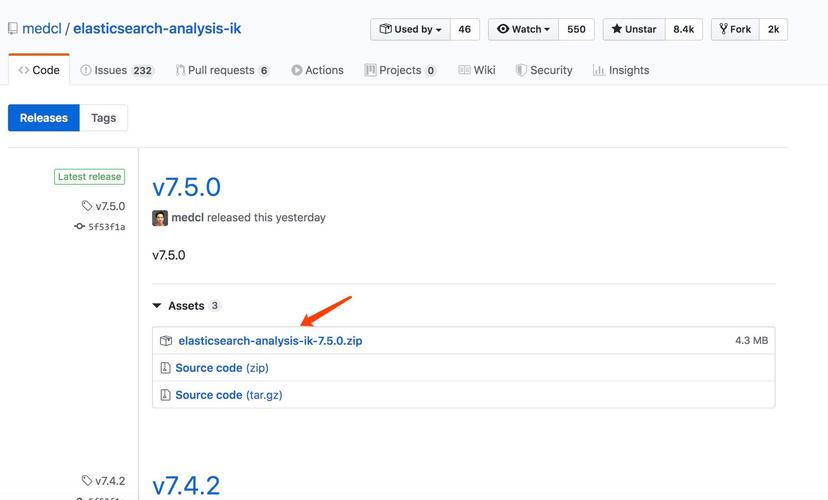Switch to the Tags view

tap(104, 118)
